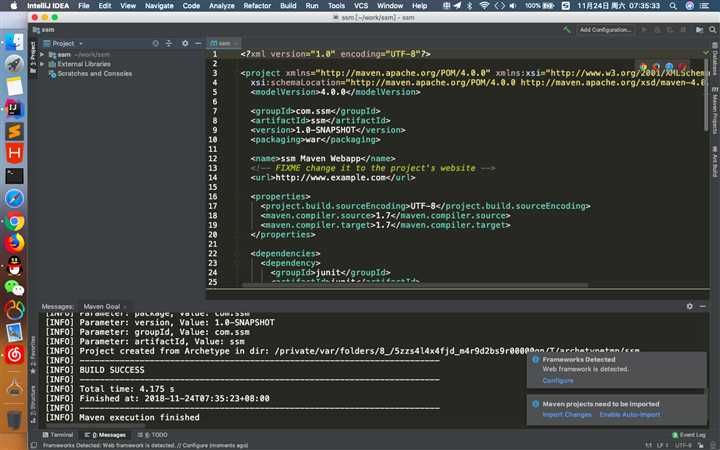Open the Event Log button
The image size is (720, 450).
[689, 435]
